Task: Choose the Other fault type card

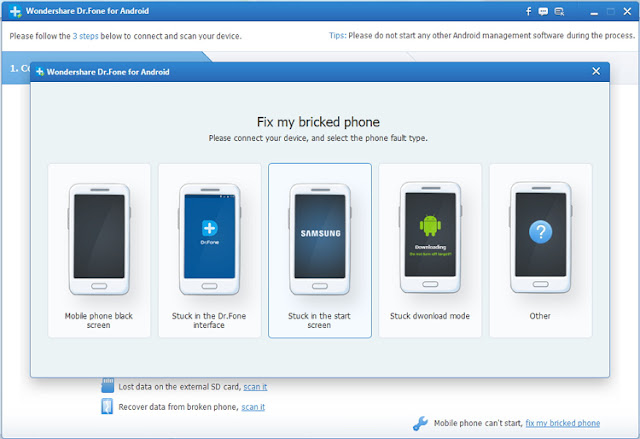Action: 540,251
